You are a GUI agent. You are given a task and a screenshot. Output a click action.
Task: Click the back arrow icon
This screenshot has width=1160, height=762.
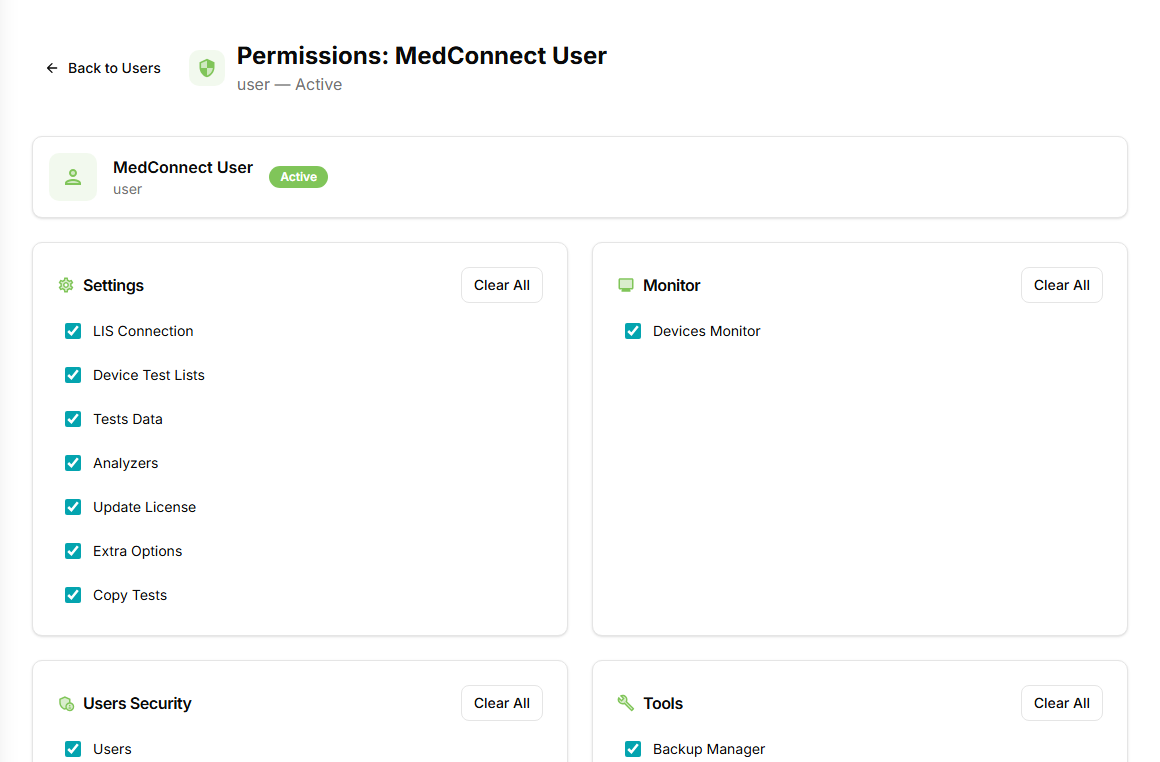click(x=52, y=68)
